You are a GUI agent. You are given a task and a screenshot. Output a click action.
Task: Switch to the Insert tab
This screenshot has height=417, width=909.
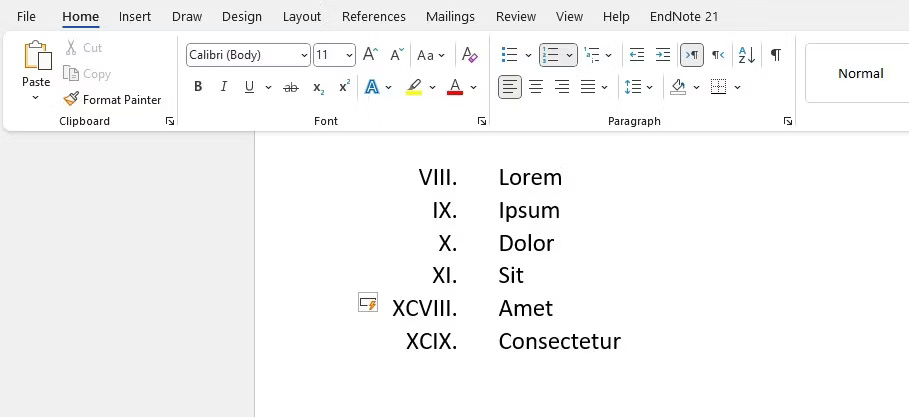point(134,16)
